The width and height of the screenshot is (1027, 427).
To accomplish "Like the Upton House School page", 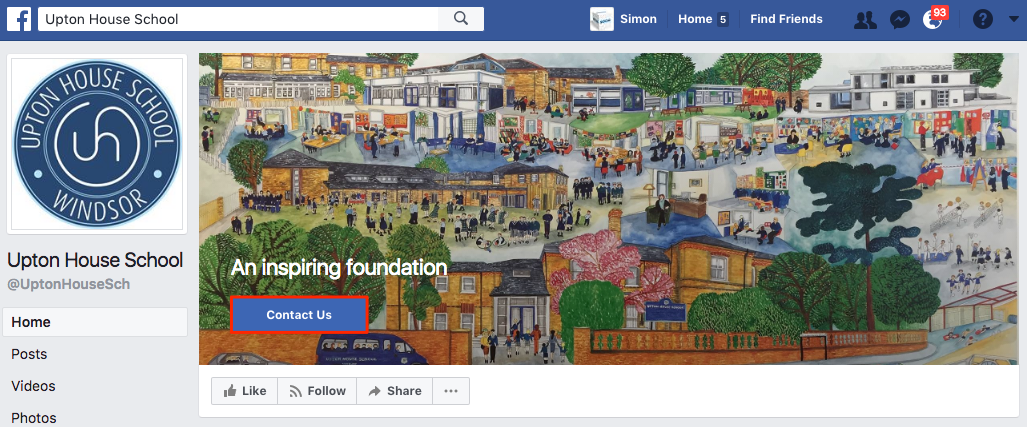I will point(244,391).
